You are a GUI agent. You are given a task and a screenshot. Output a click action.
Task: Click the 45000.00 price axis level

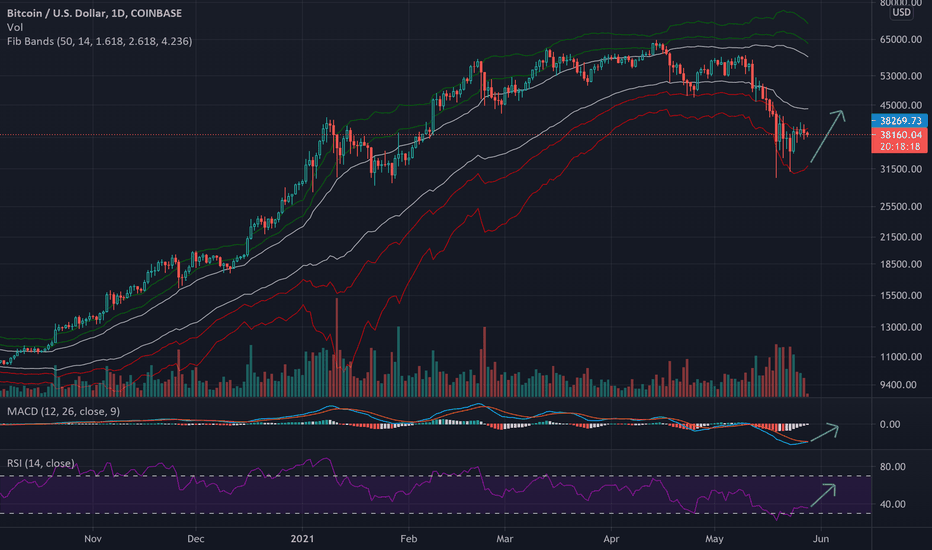(901, 105)
